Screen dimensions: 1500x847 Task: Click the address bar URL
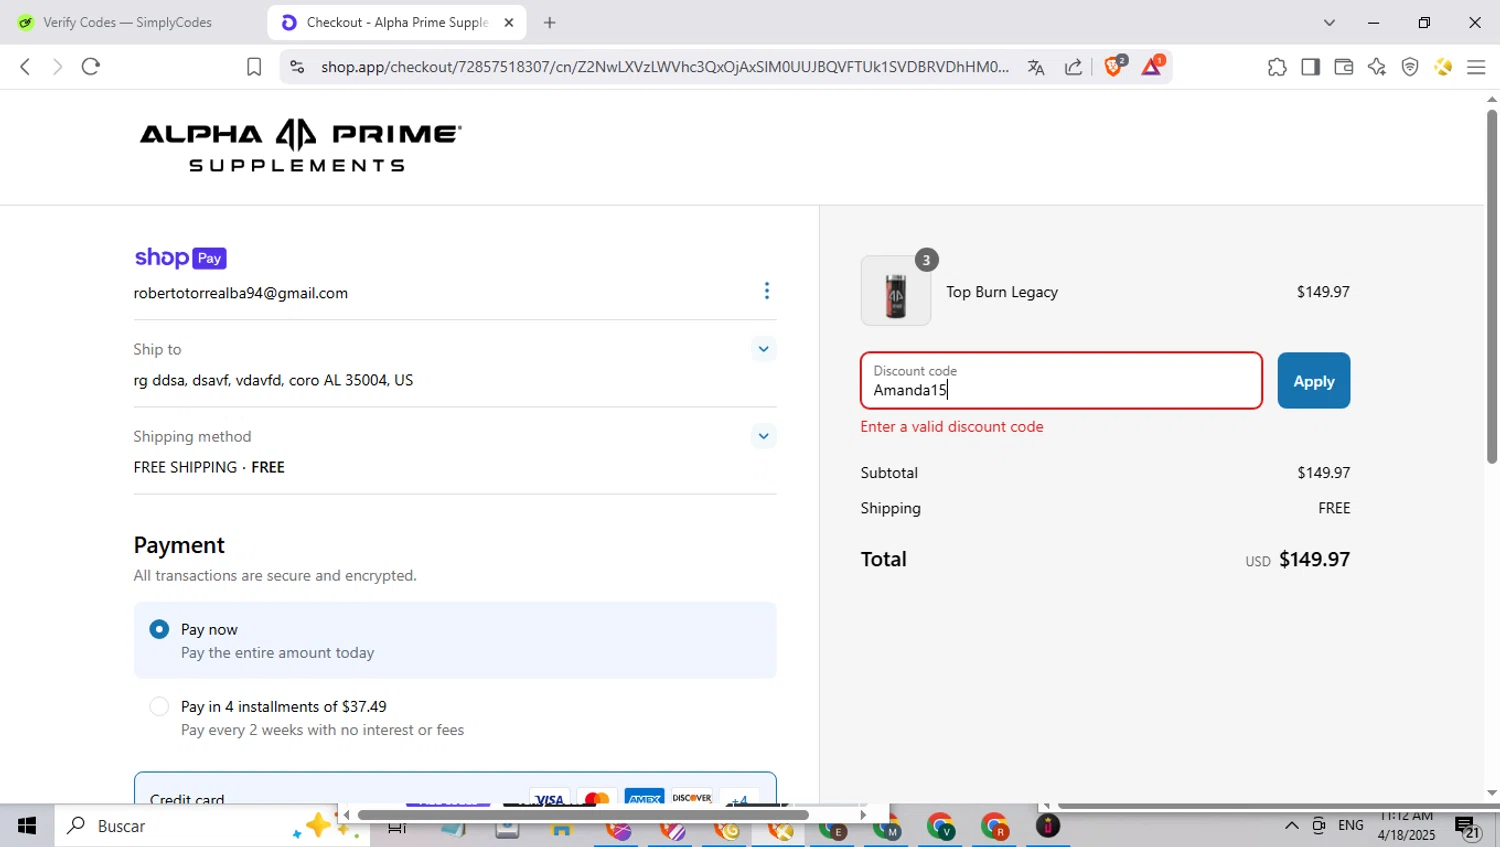[x=664, y=67]
